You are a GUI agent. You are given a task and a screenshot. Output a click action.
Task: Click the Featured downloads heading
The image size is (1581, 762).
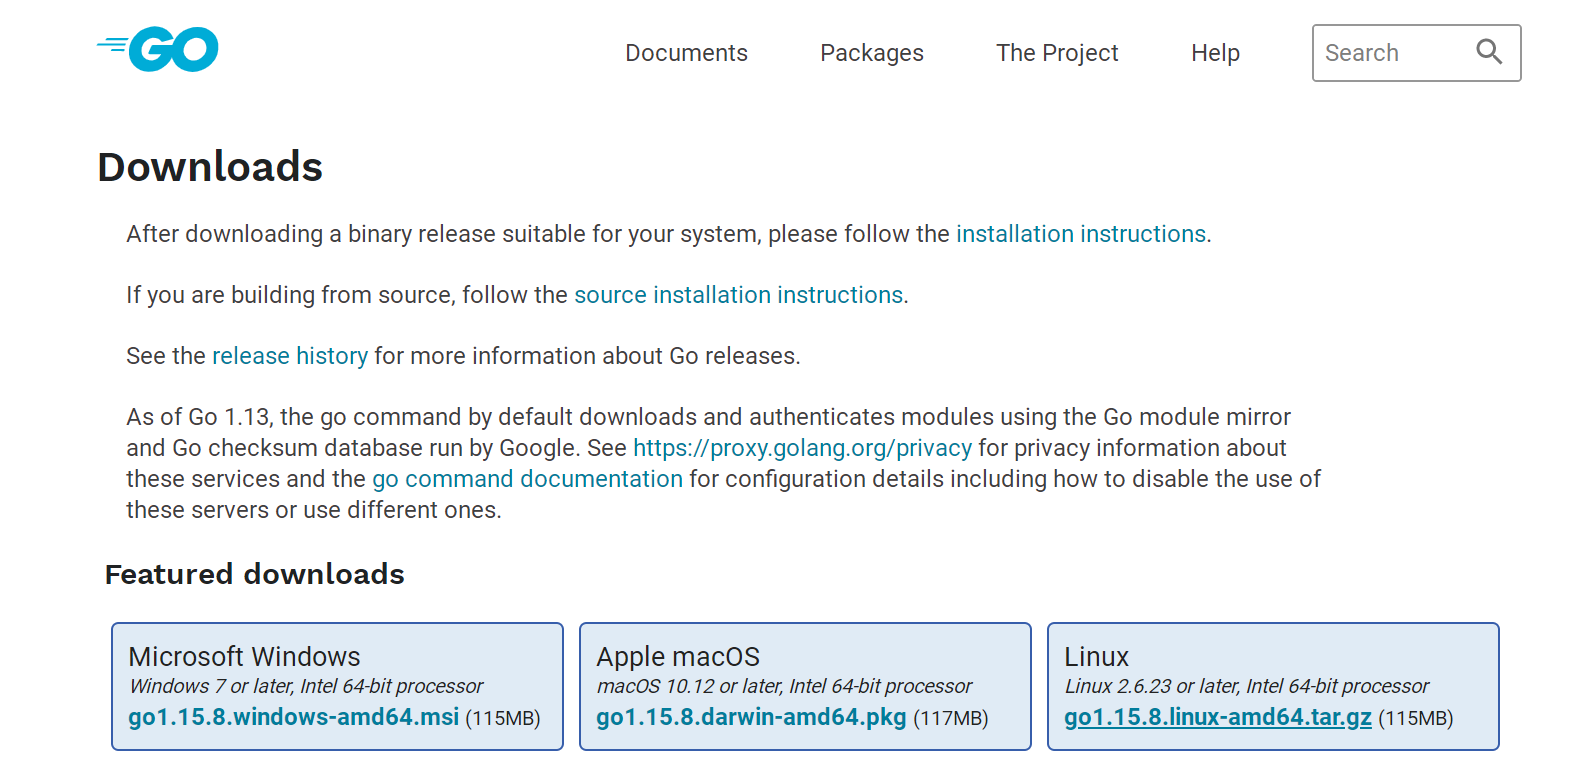tap(254, 574)
